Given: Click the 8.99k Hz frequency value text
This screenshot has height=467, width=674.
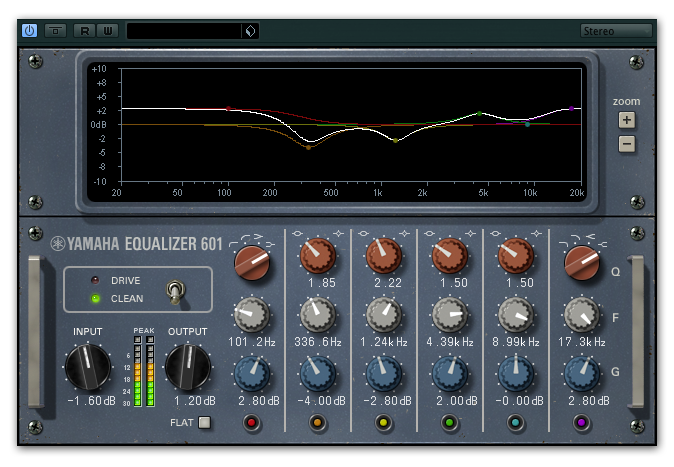Looking at the screenshot, I should click(515, 342).
